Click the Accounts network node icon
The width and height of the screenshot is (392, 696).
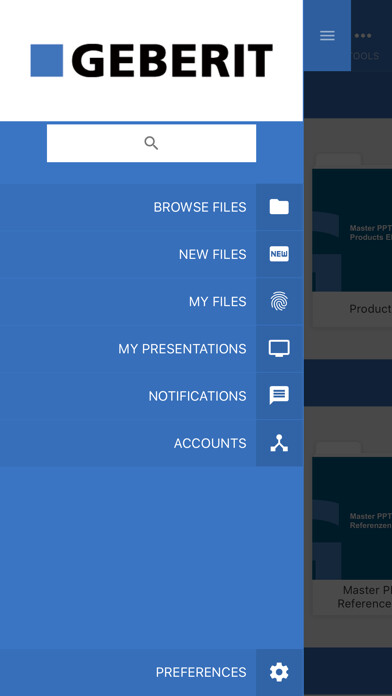tap(279, 443)
